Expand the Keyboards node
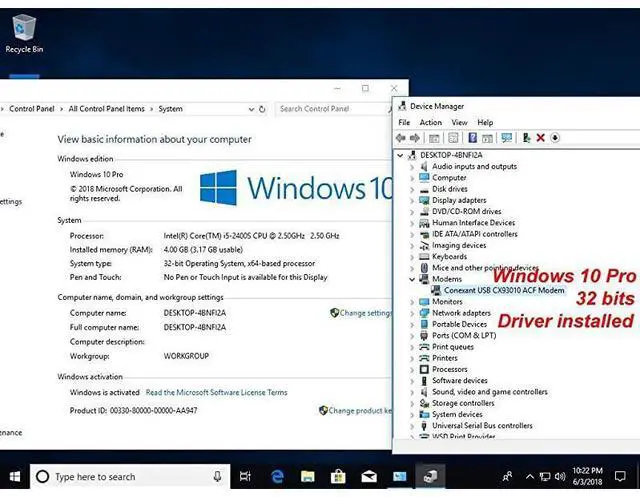Image resolution: width=640 pixels, height=497 pixels. point(412,257)
